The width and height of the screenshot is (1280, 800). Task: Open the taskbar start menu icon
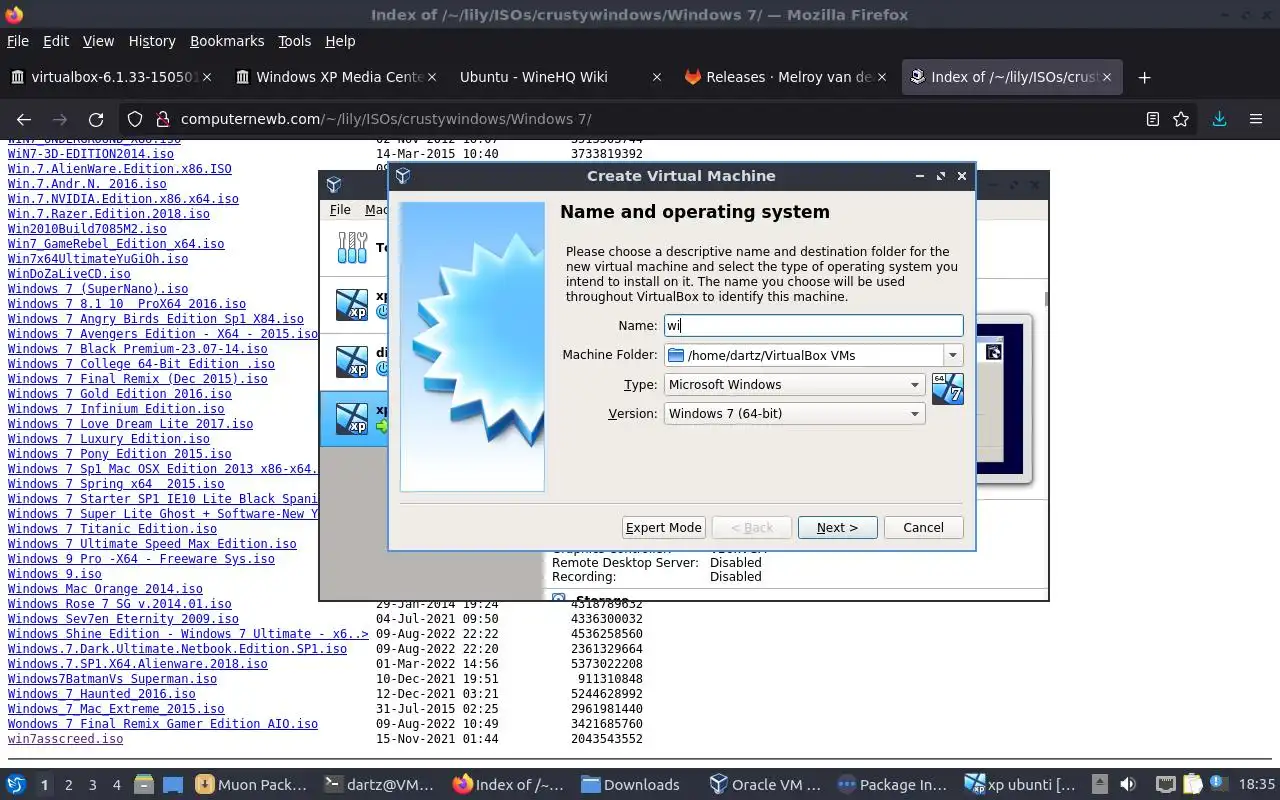[x=15, y=785]
